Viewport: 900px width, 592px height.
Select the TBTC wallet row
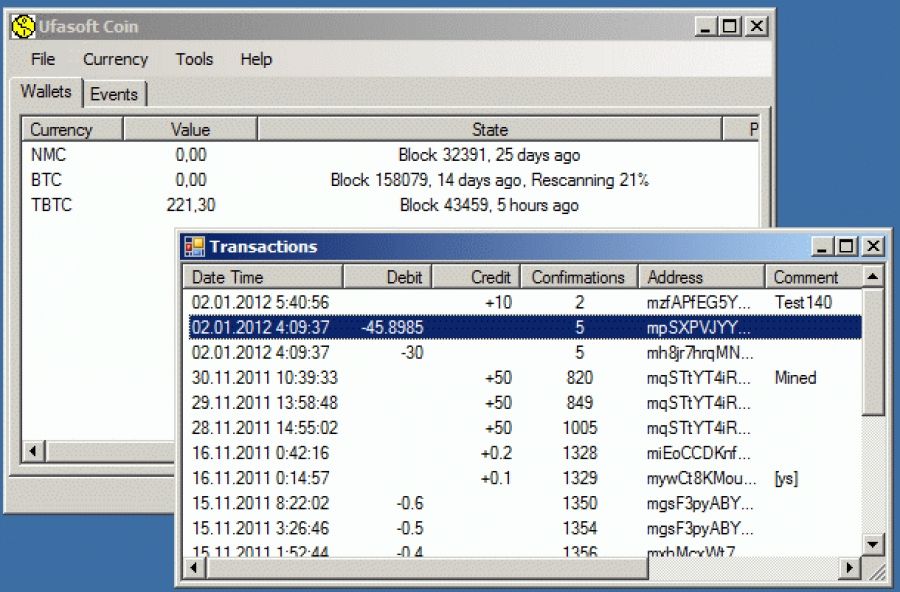pyautogui.click(x=52, y=205)
